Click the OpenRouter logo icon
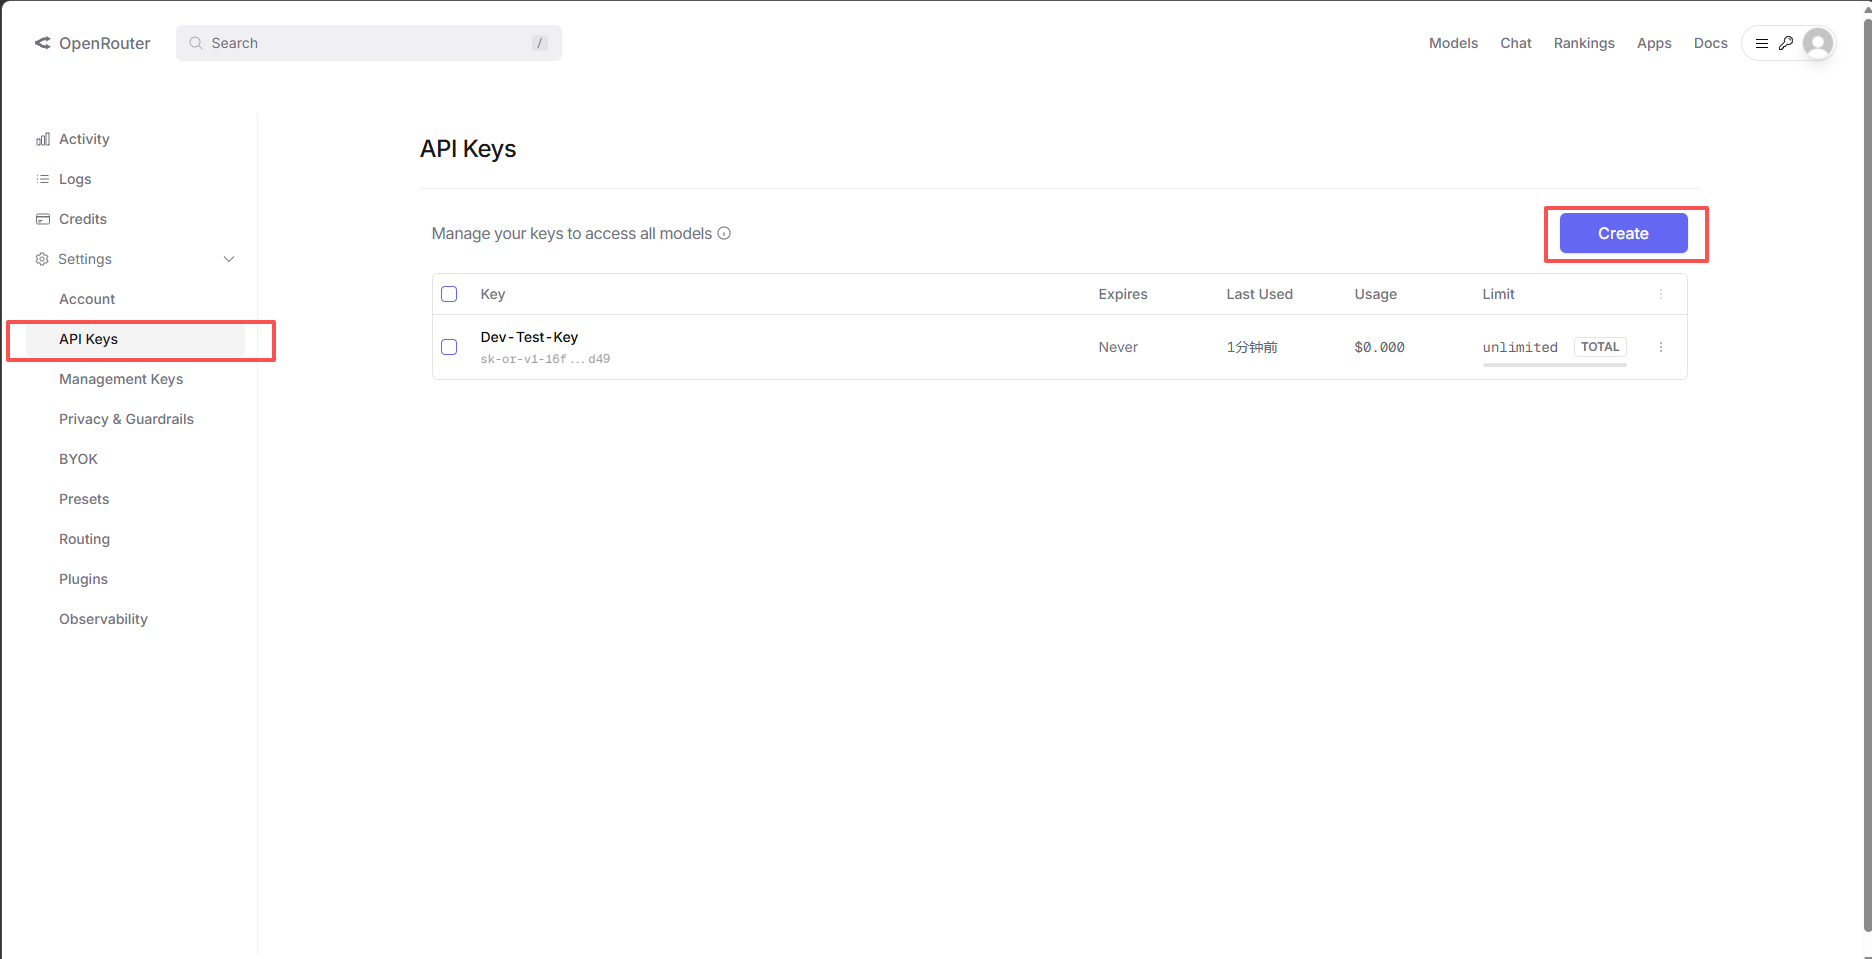This screenshot has height=959, width=1872. pyautogui.click(x=42, y=43)
